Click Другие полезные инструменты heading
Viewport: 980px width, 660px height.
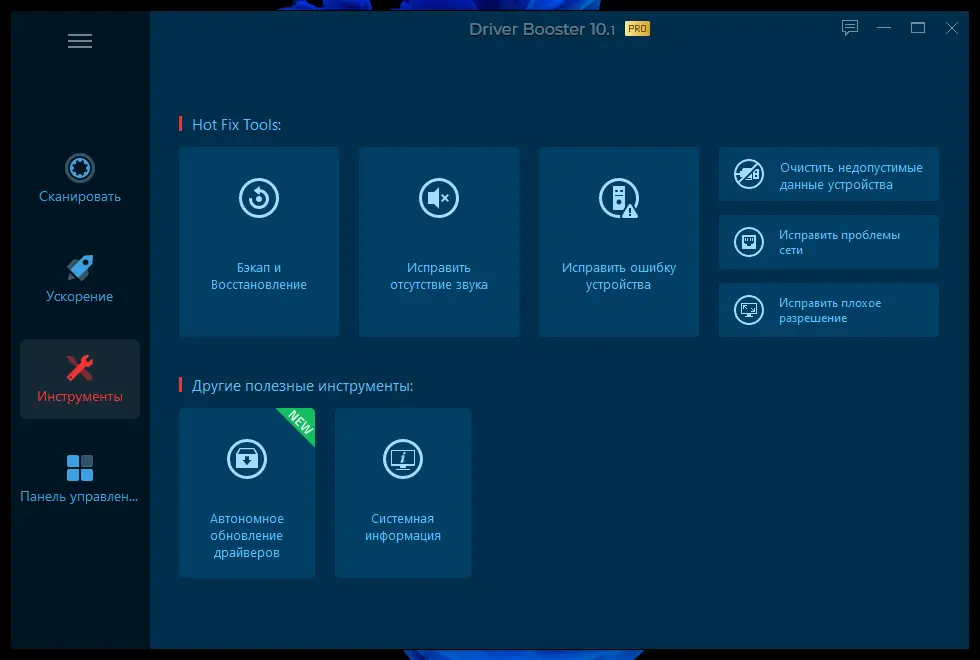click(302, 386)
